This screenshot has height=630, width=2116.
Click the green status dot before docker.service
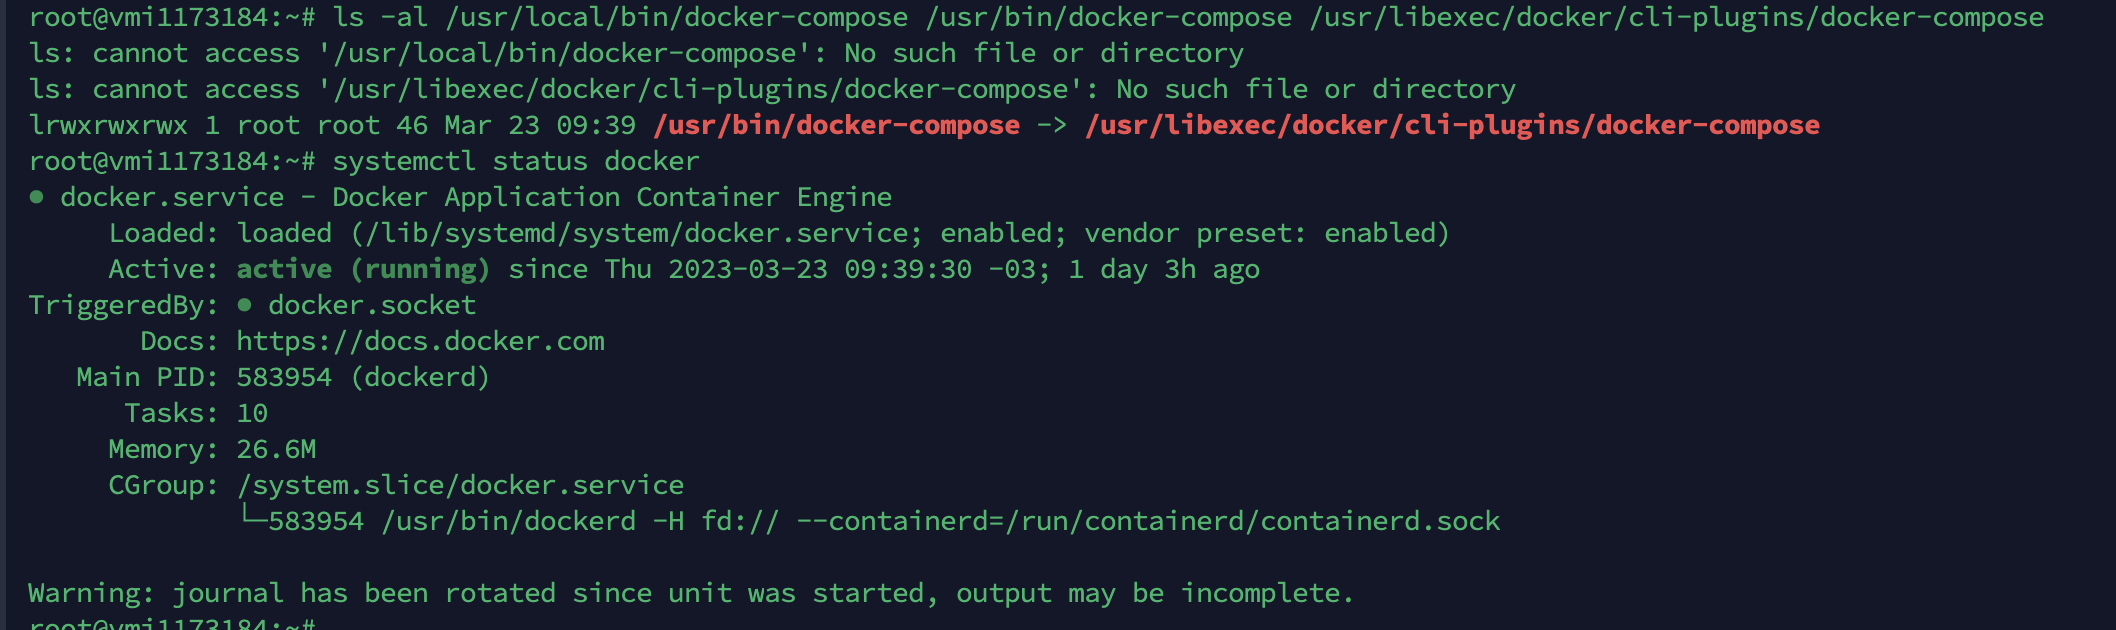point(37,198)
